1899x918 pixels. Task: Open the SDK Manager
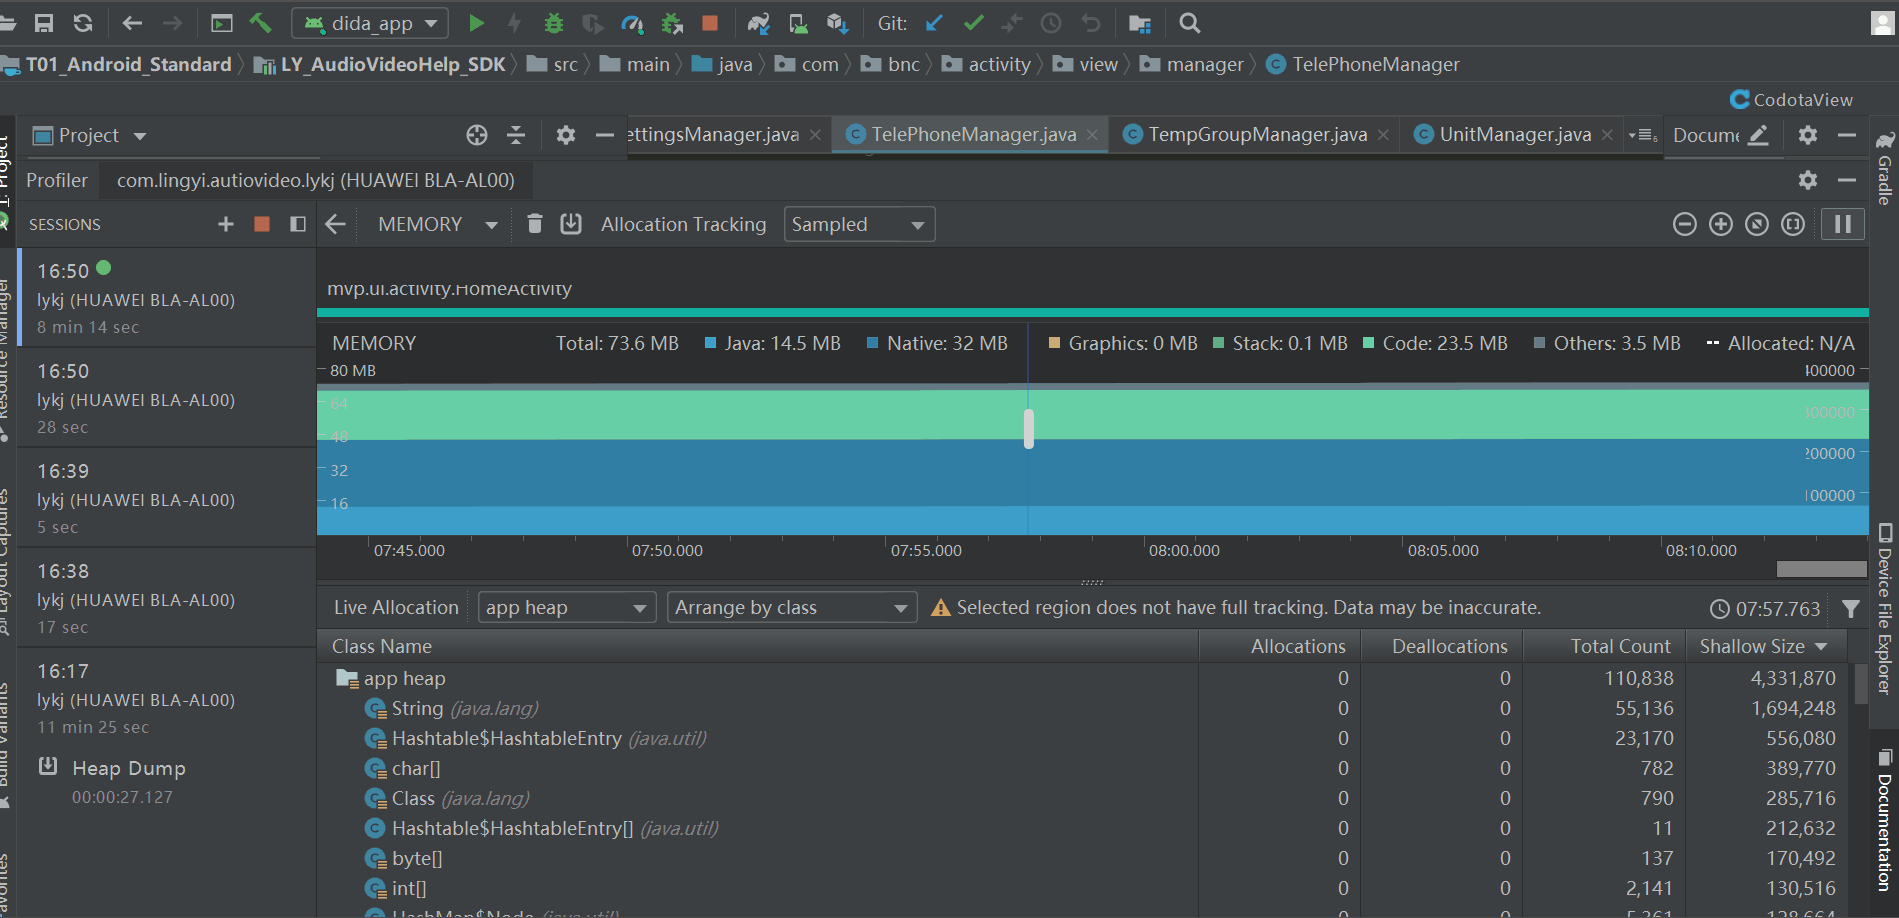point(838,23)
